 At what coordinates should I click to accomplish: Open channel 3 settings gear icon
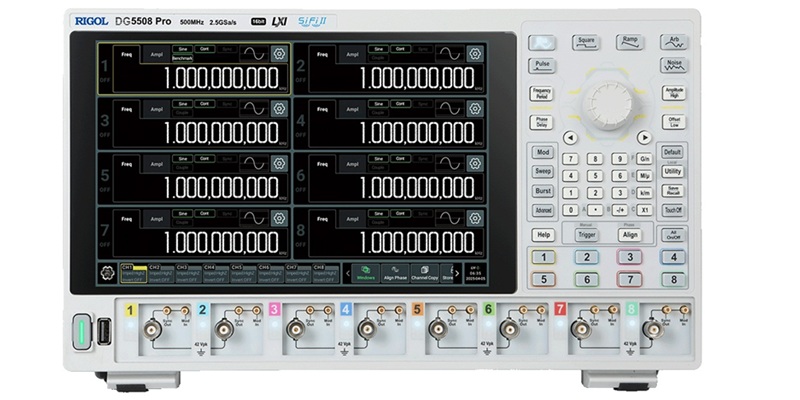pyautogui.click(x=279, y=108)
